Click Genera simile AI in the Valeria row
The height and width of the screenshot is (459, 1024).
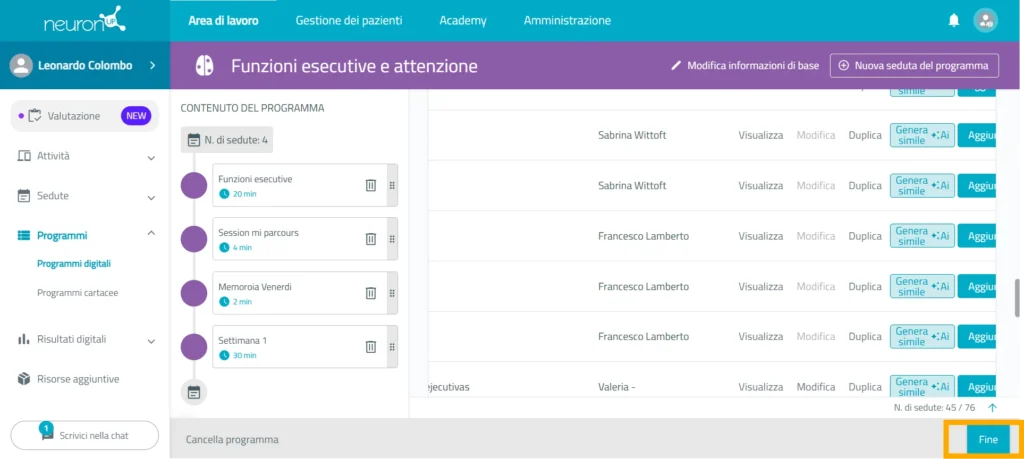point(922,387)
